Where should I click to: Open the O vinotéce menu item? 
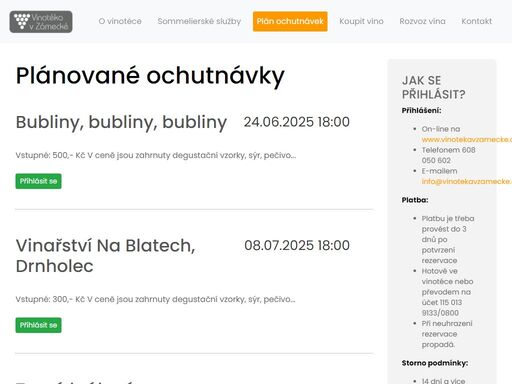[x=120, y=21]
